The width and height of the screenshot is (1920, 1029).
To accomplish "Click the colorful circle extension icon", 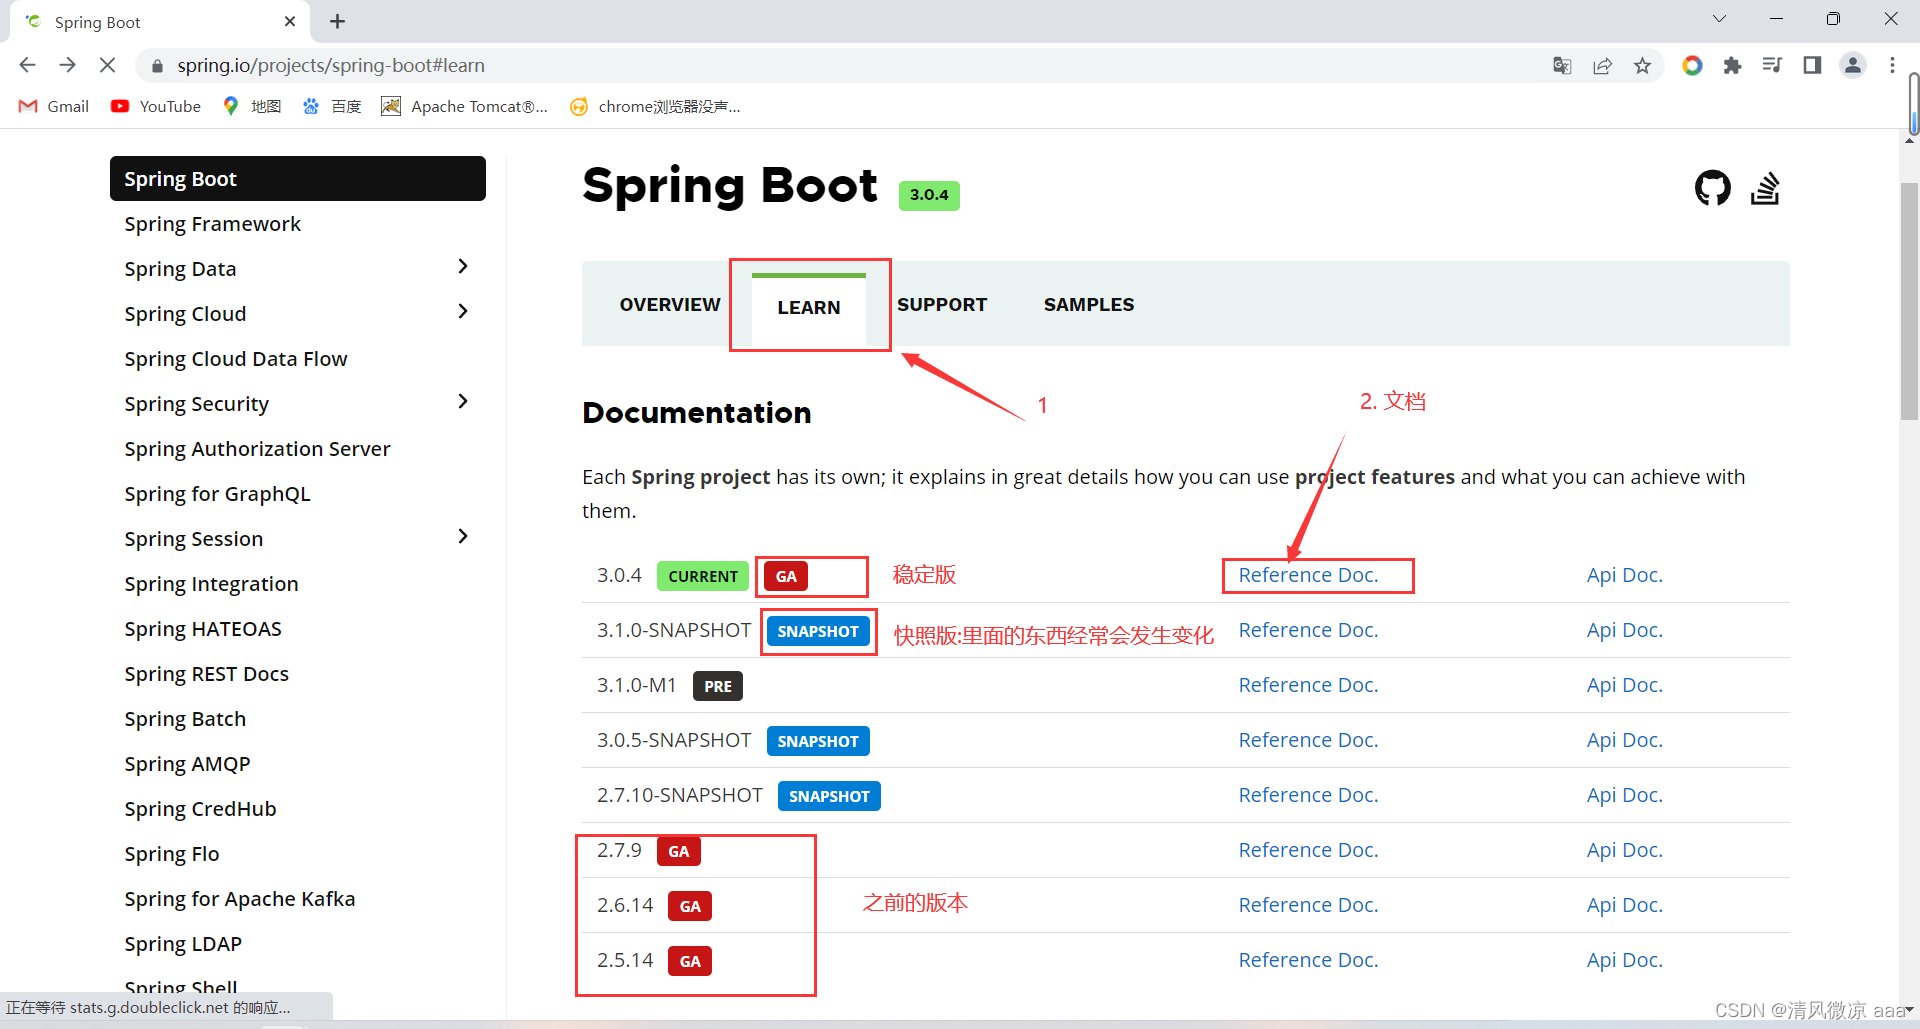I will (x=1692, y=65).
